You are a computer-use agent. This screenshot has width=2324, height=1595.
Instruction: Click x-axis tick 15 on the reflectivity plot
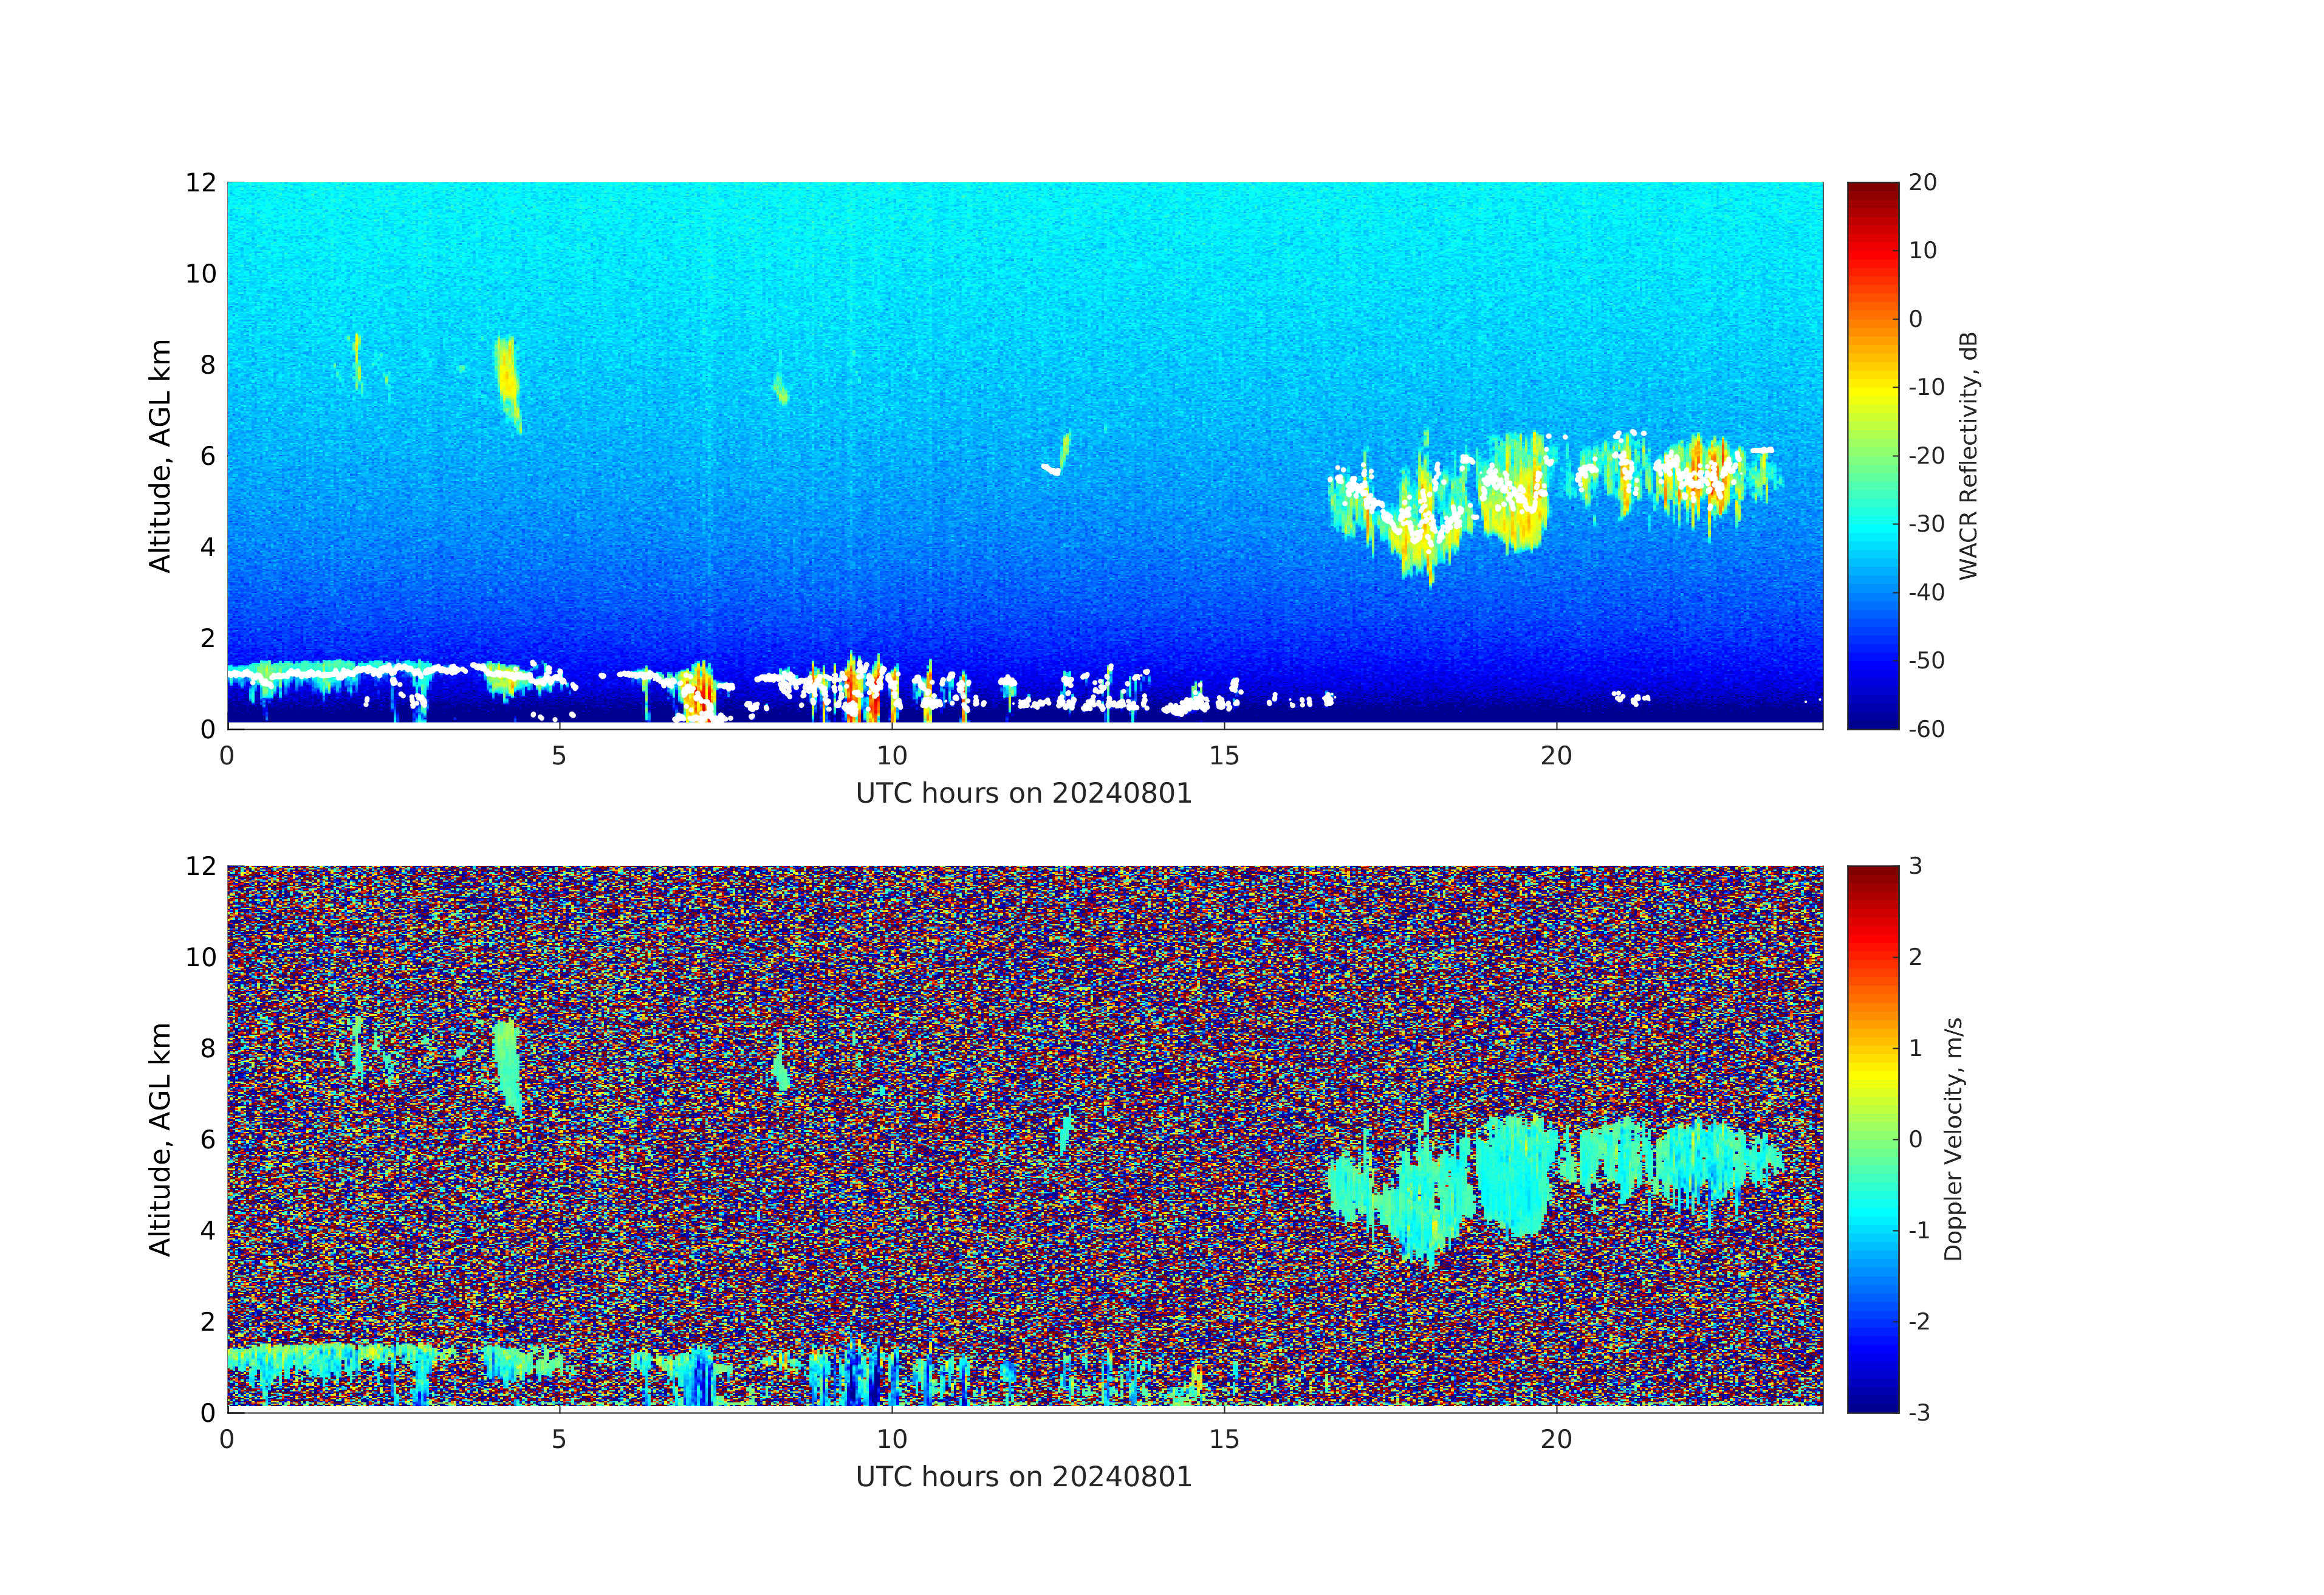(x=1224, y=756)
